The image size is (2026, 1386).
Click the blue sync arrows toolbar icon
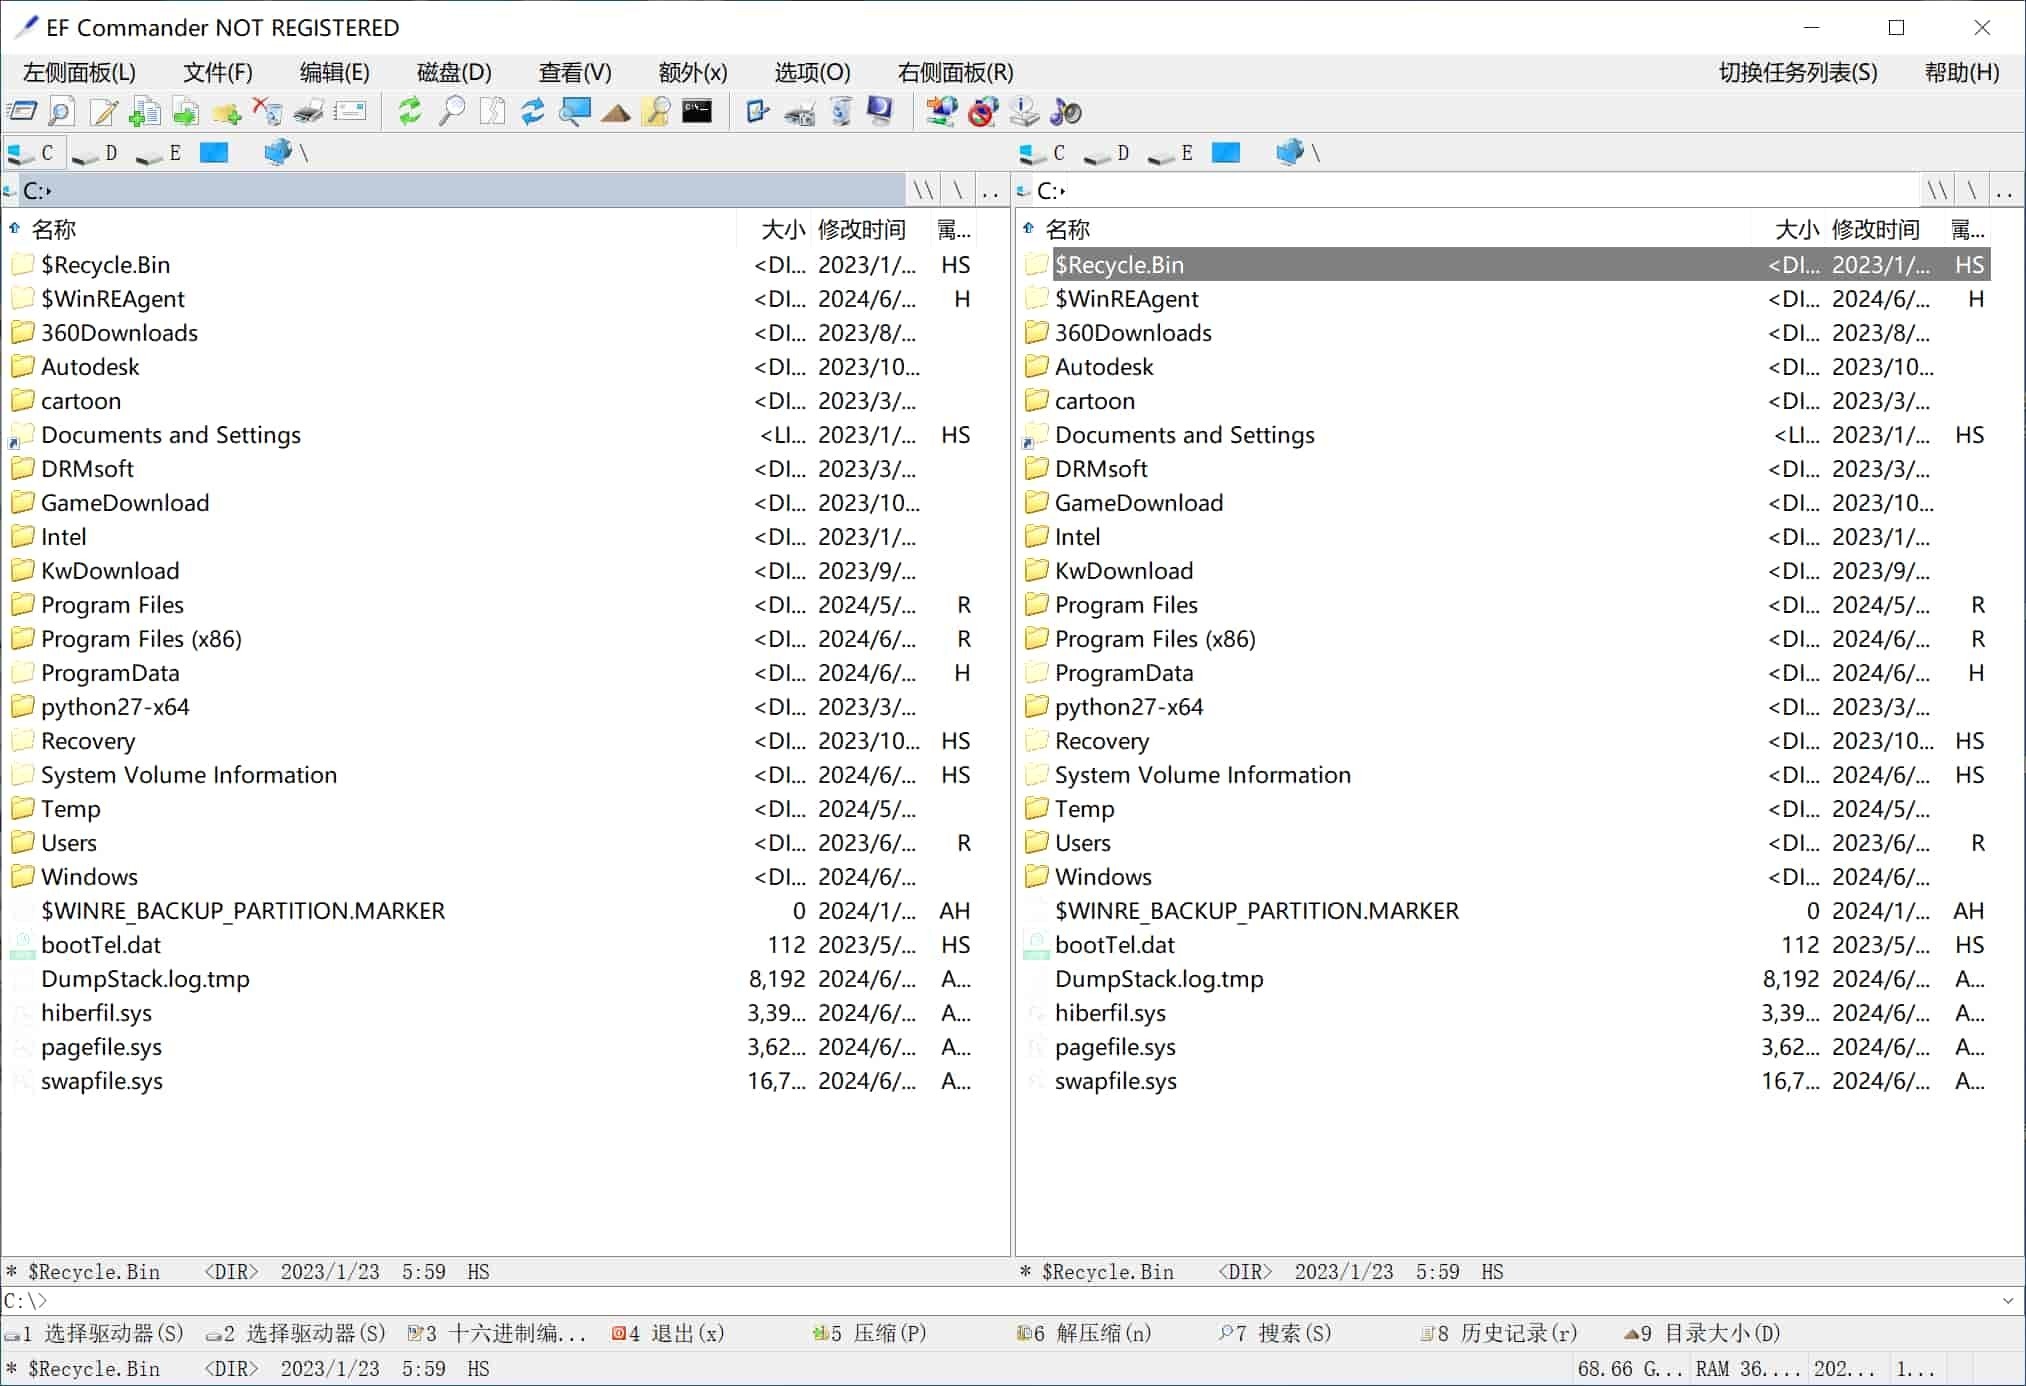click(x=533, y=111)
